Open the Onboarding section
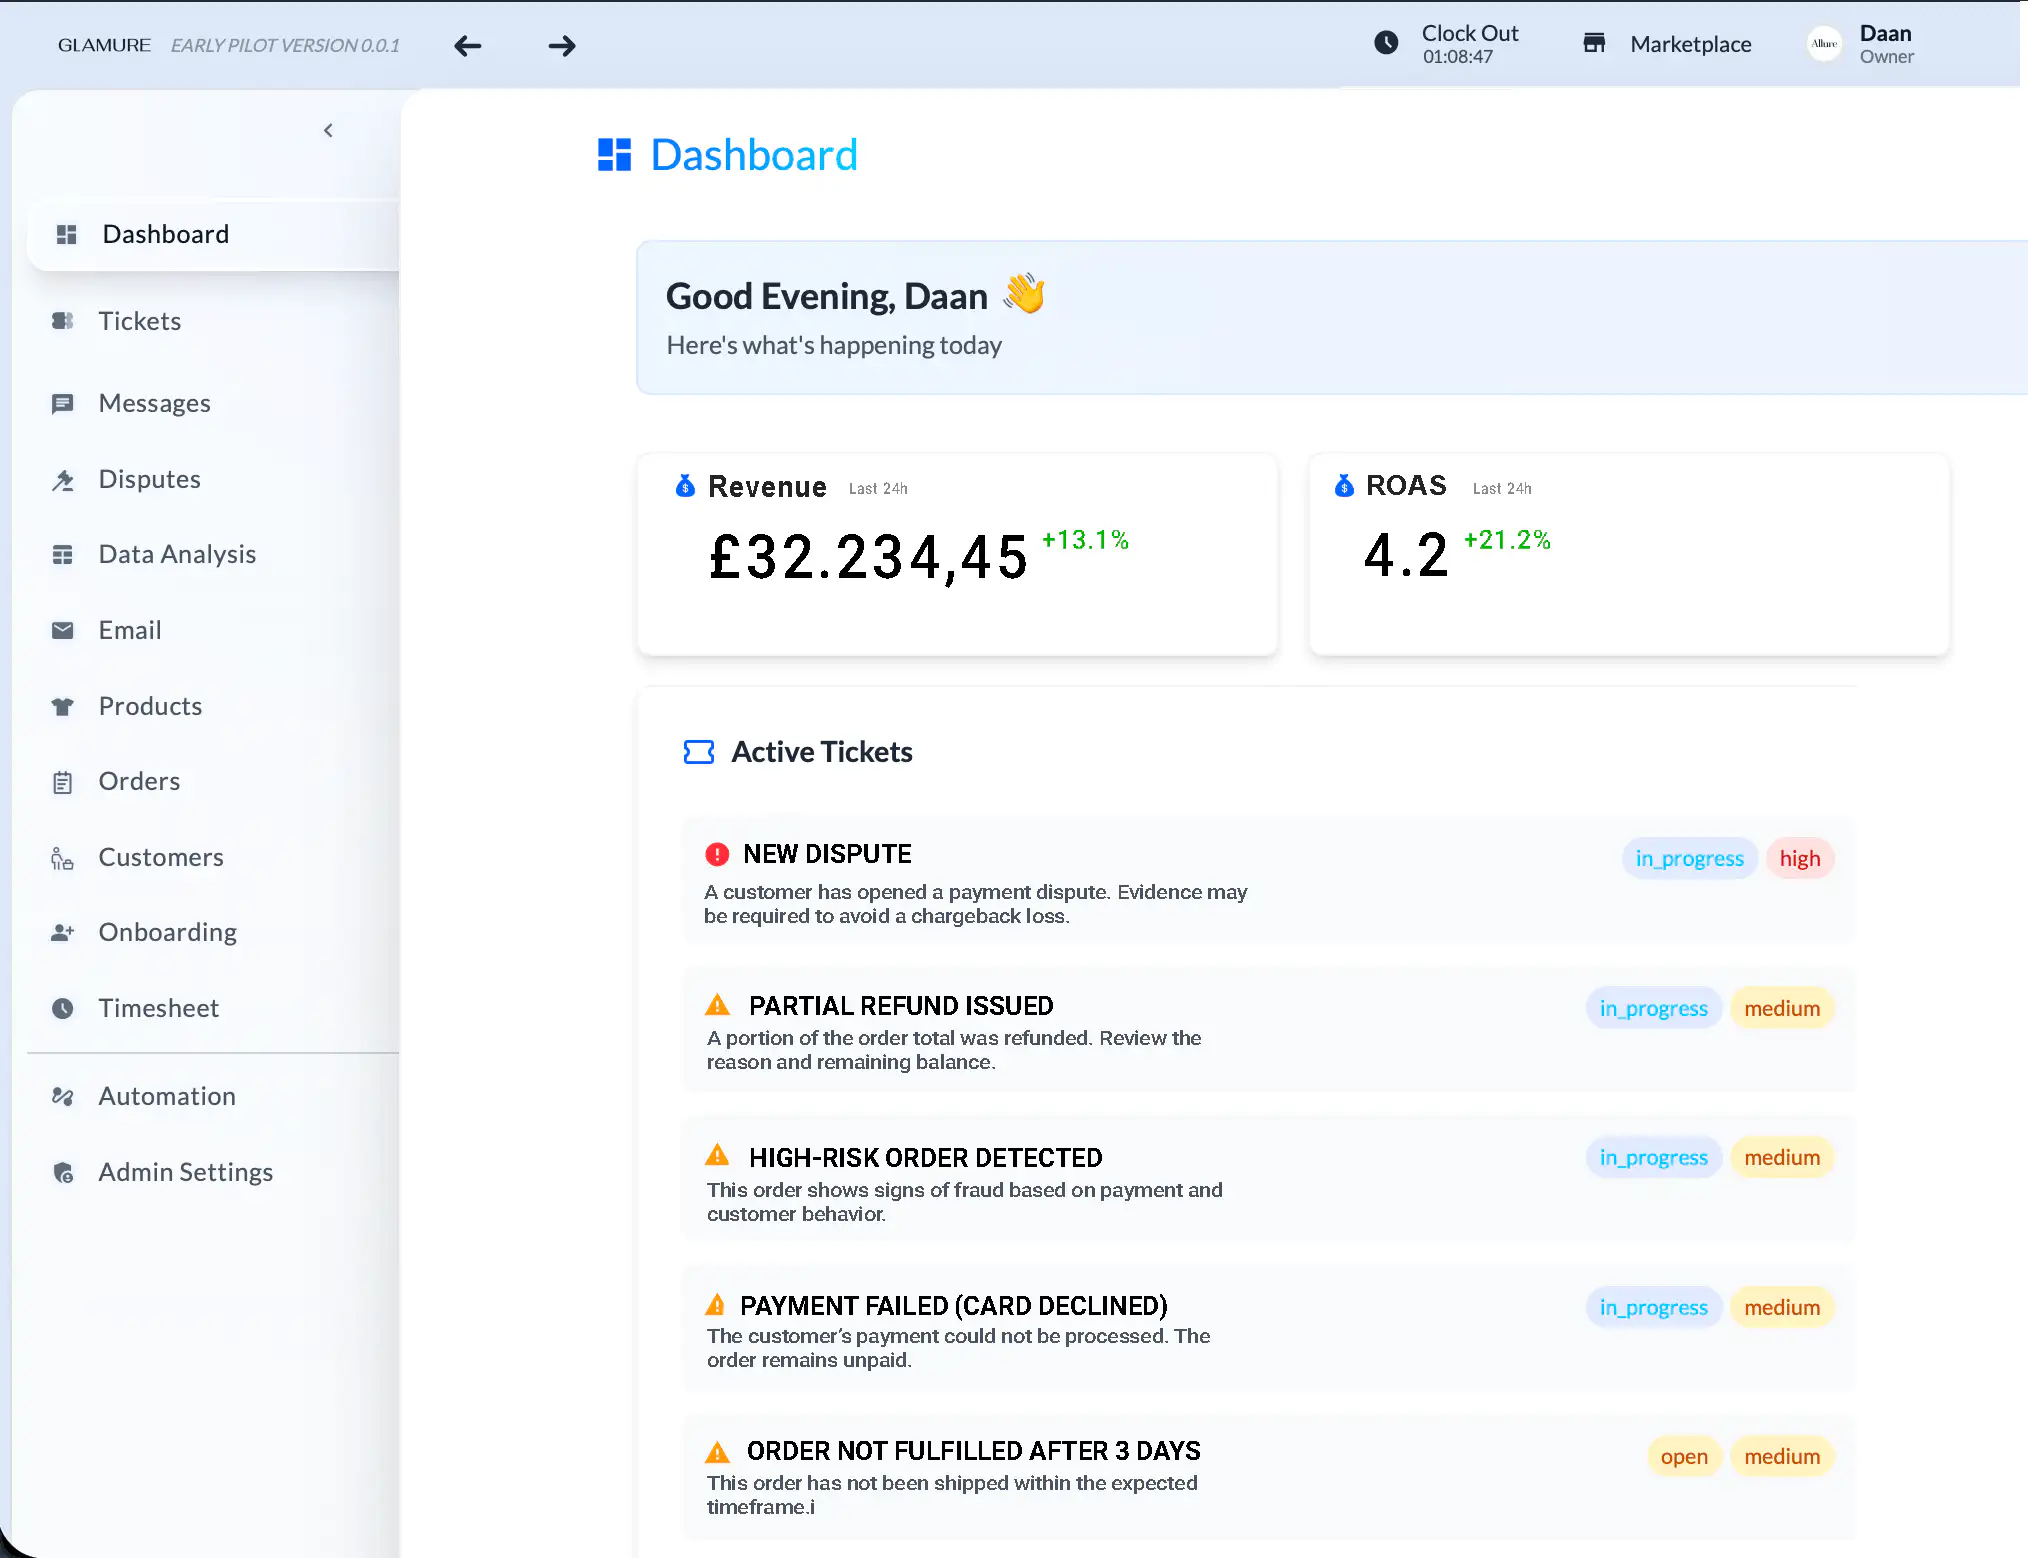Image resolution: width=2028 pixels, height=1558 pixels. (x=167, y=932)
